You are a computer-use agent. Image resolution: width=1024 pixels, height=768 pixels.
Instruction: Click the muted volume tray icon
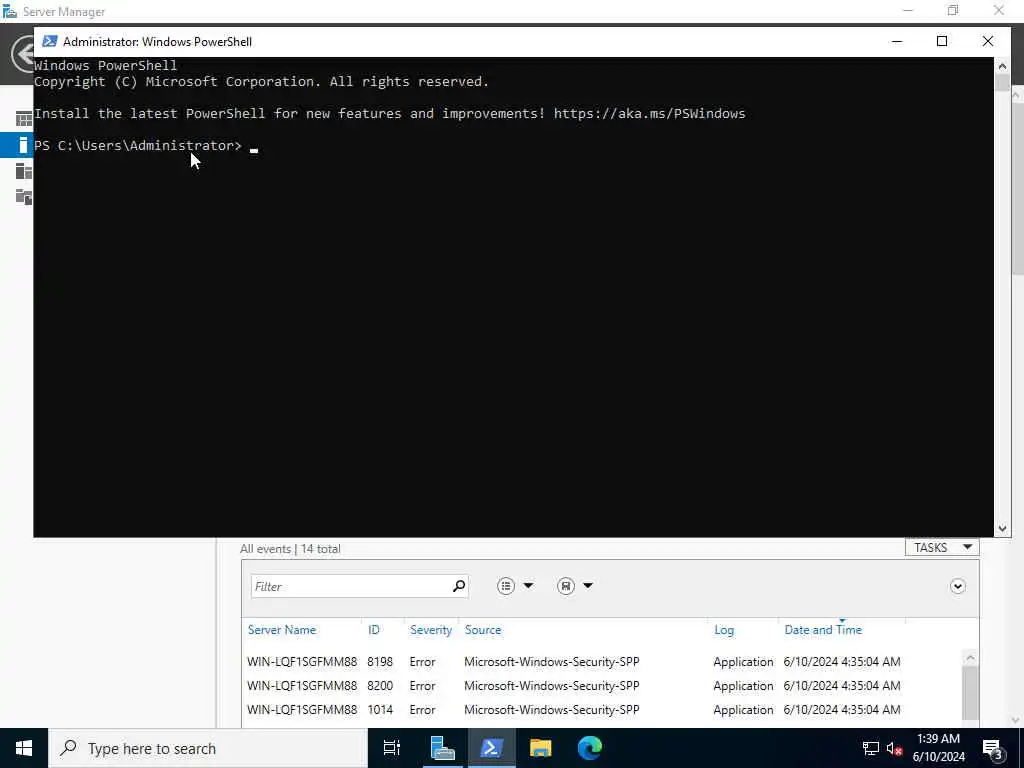[x=893, y=748]
